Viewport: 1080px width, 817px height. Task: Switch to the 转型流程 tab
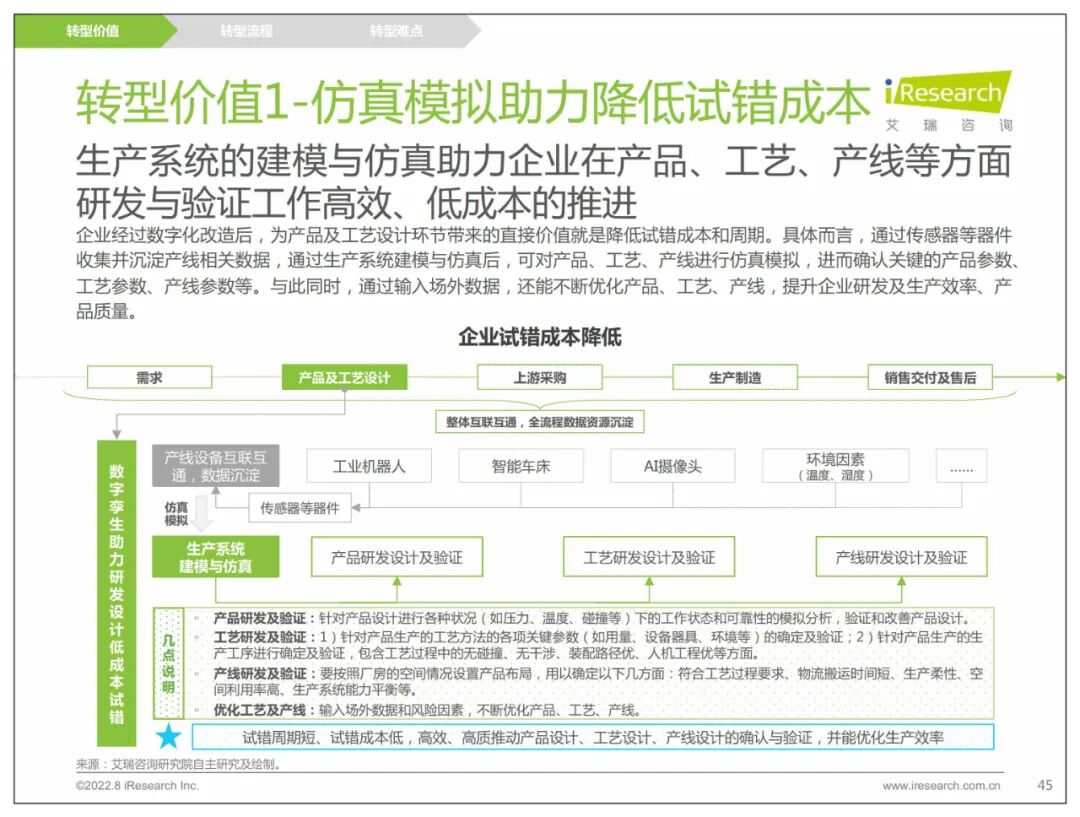tap(246, 31)
